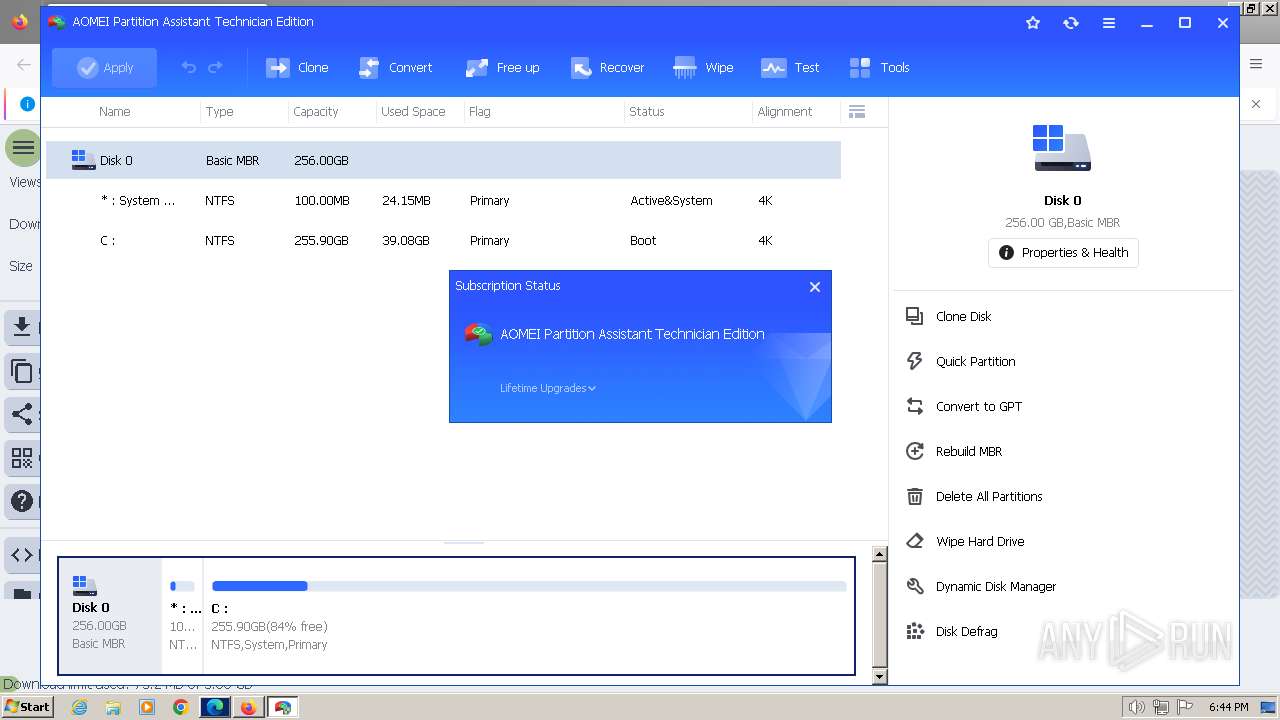Sort by the Name column header
The height and width of the screenshot is (720, 1280).
[x=115, y=112]
